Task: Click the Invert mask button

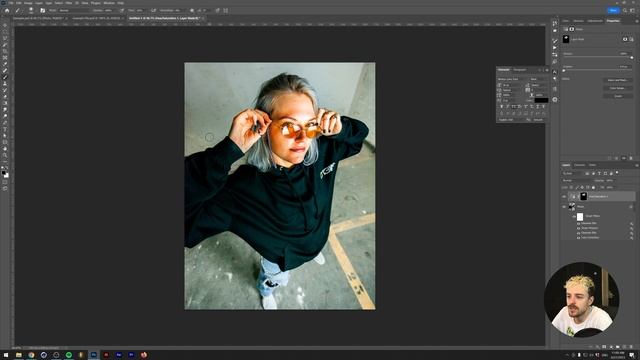Action: [618, 96]
